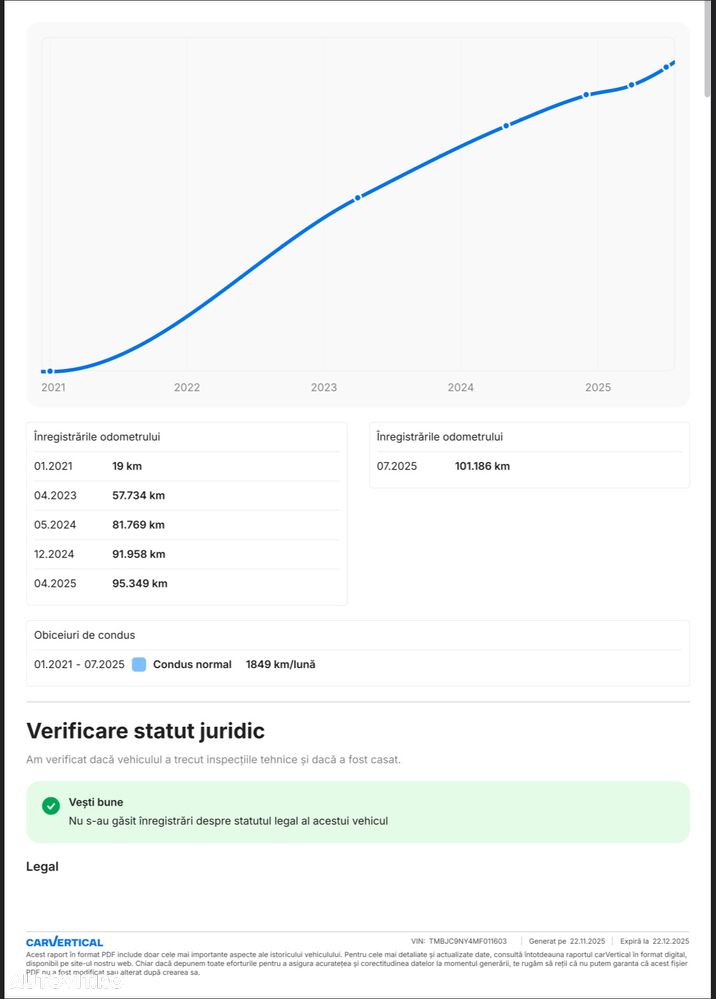Click the Legal section heading

tap(42, 866)
